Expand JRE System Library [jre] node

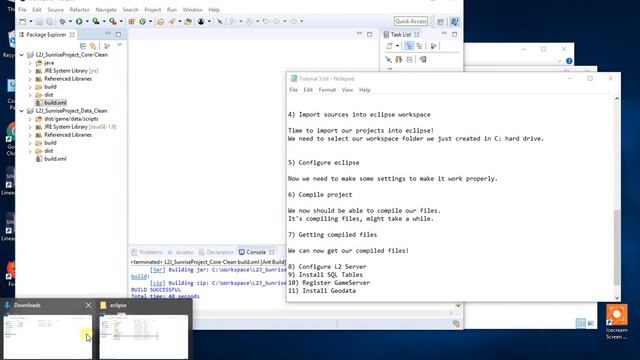[x=30, y=71]
